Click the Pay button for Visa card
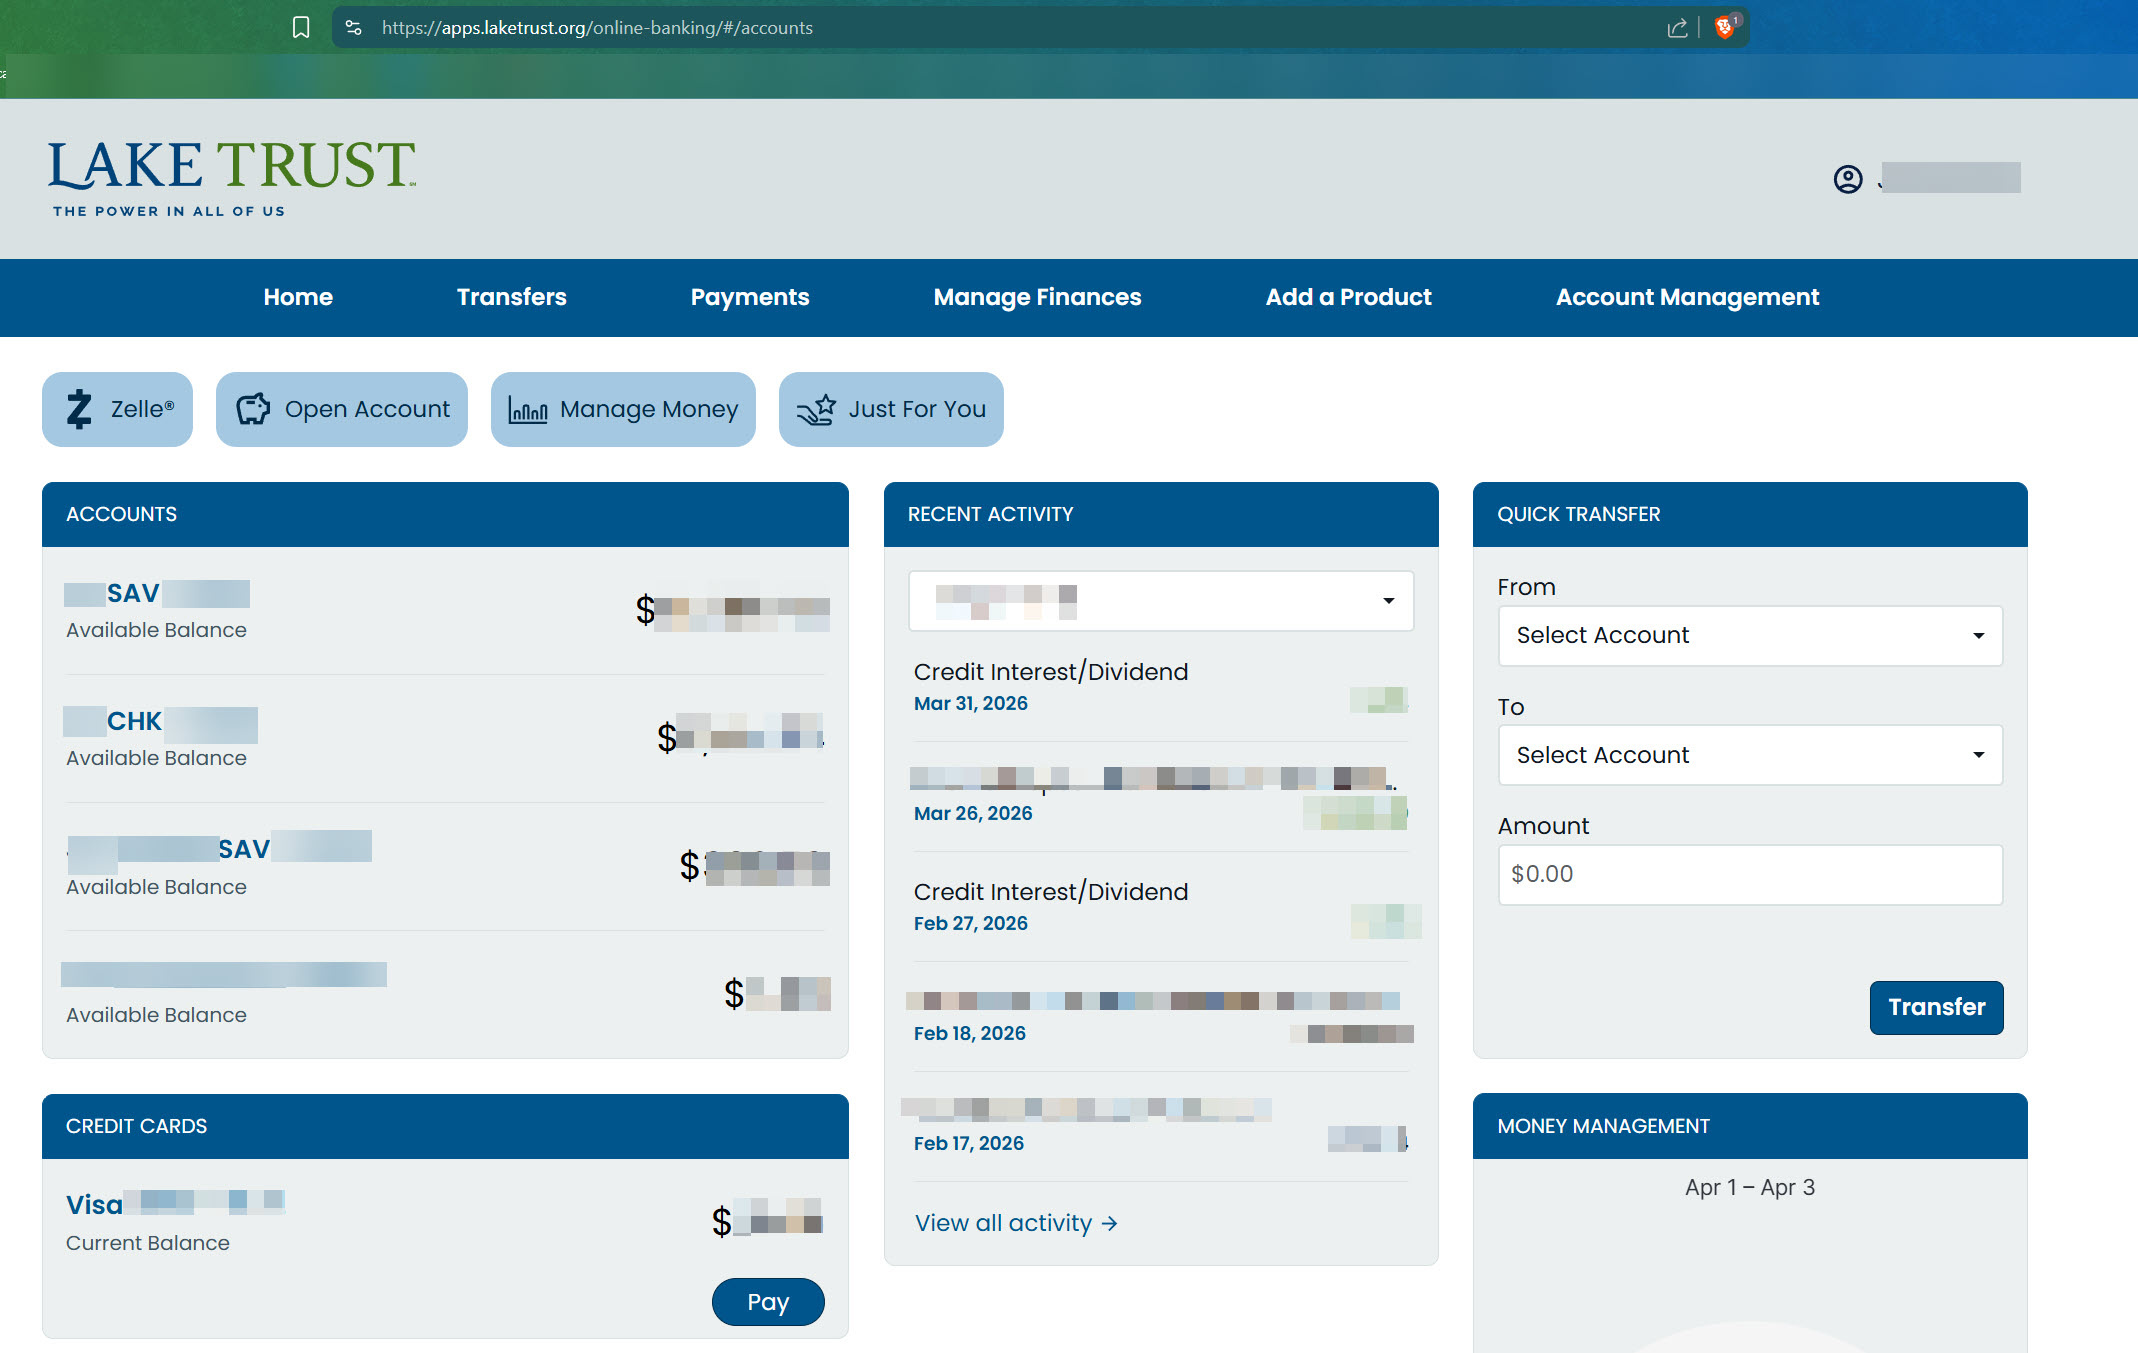2138x1353 pixels. pos(768,1302)
